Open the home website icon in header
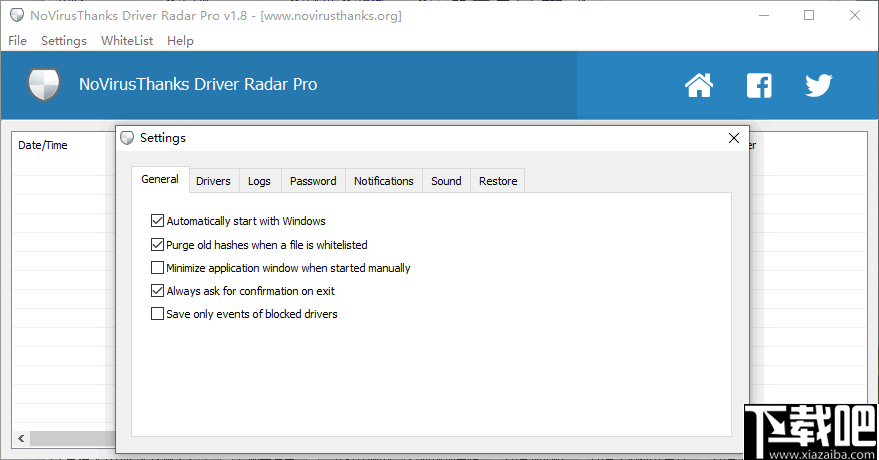Image resolution: width=879 pixels, height=460 pixels. coord(699,85)
